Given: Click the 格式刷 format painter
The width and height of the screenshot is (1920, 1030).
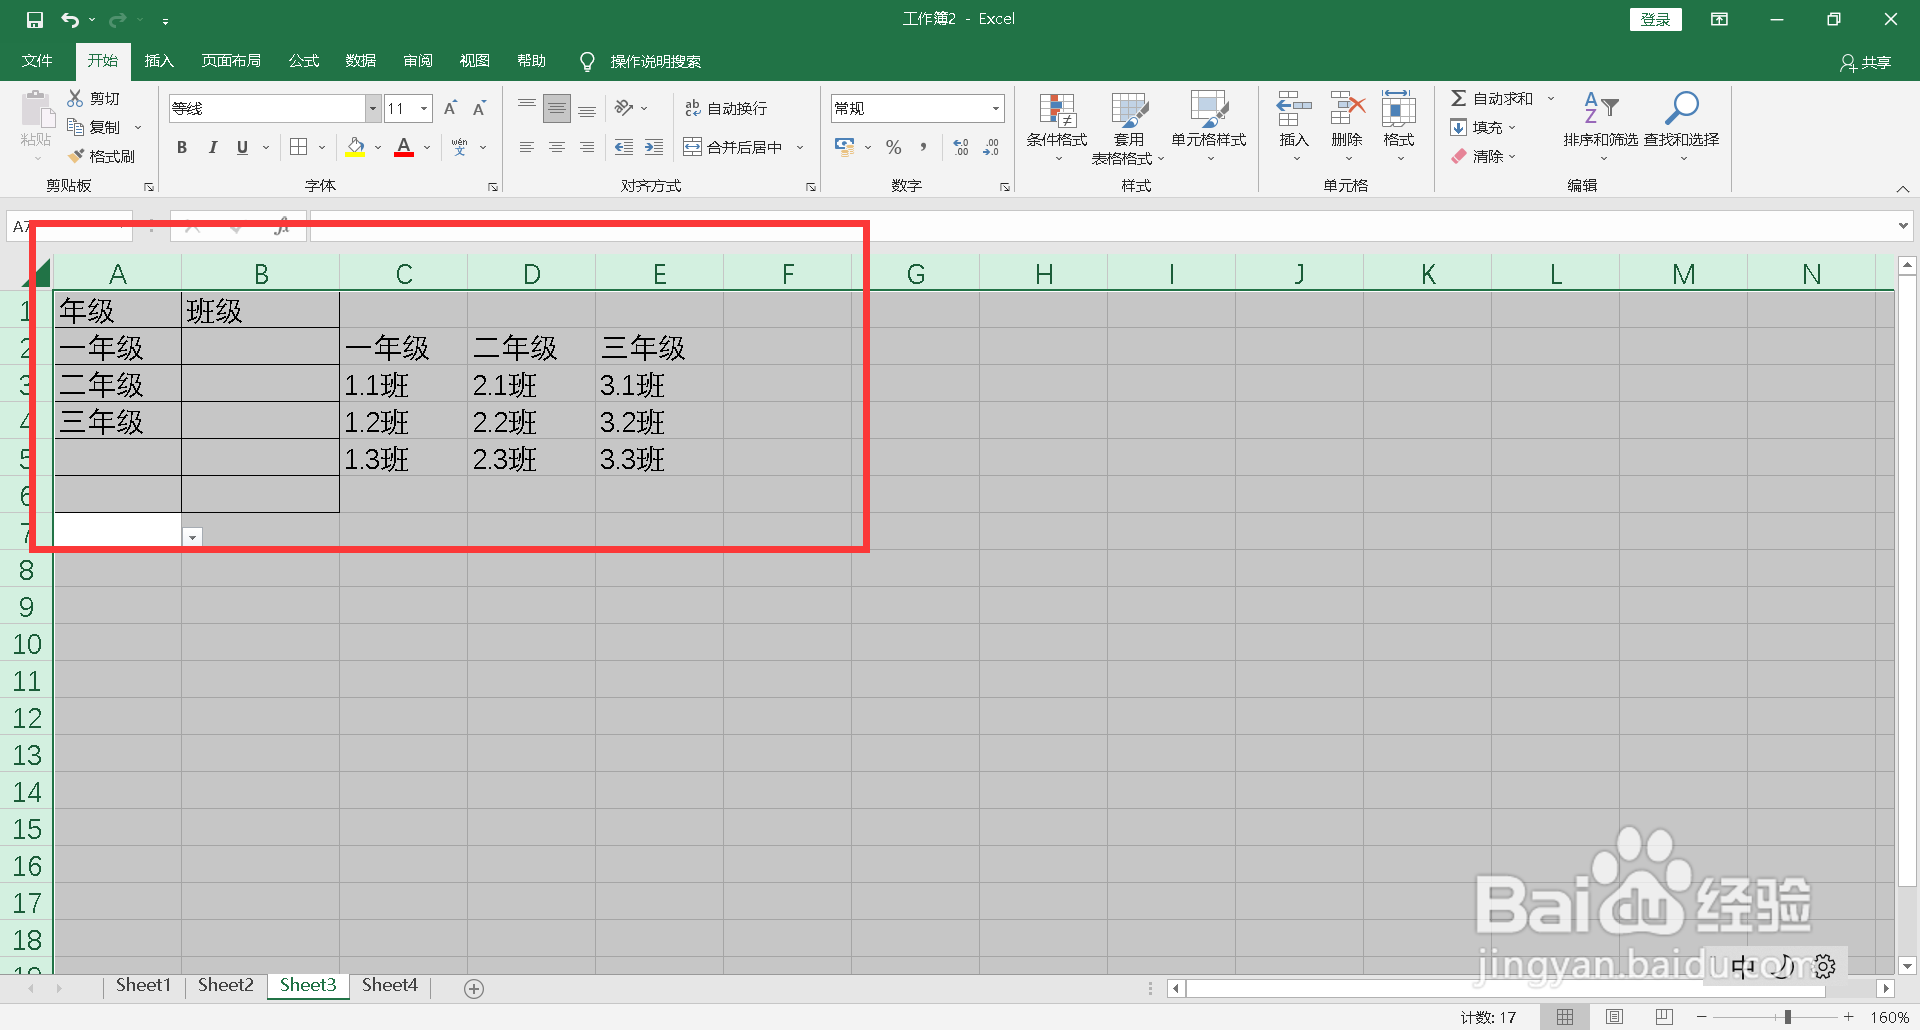Looking at the screenshot, I should pyautogui.click(x=103, y=156).
